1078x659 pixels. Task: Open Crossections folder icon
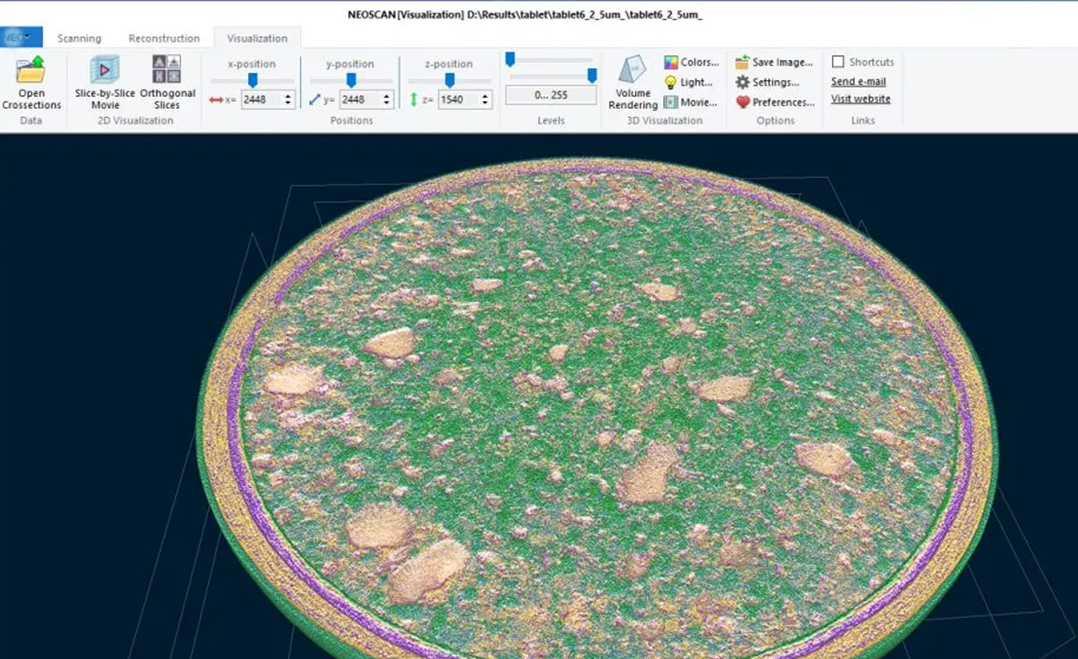coord(31,72)
